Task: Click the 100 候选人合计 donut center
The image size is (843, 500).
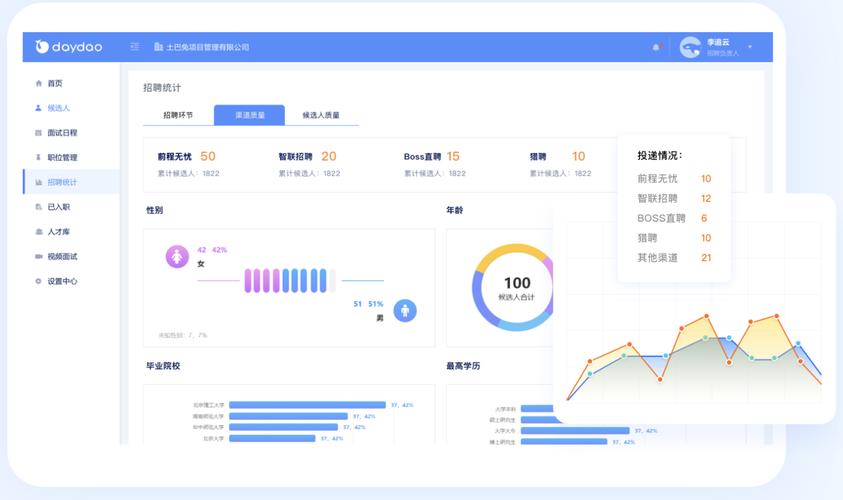Action: pos(517,288)
